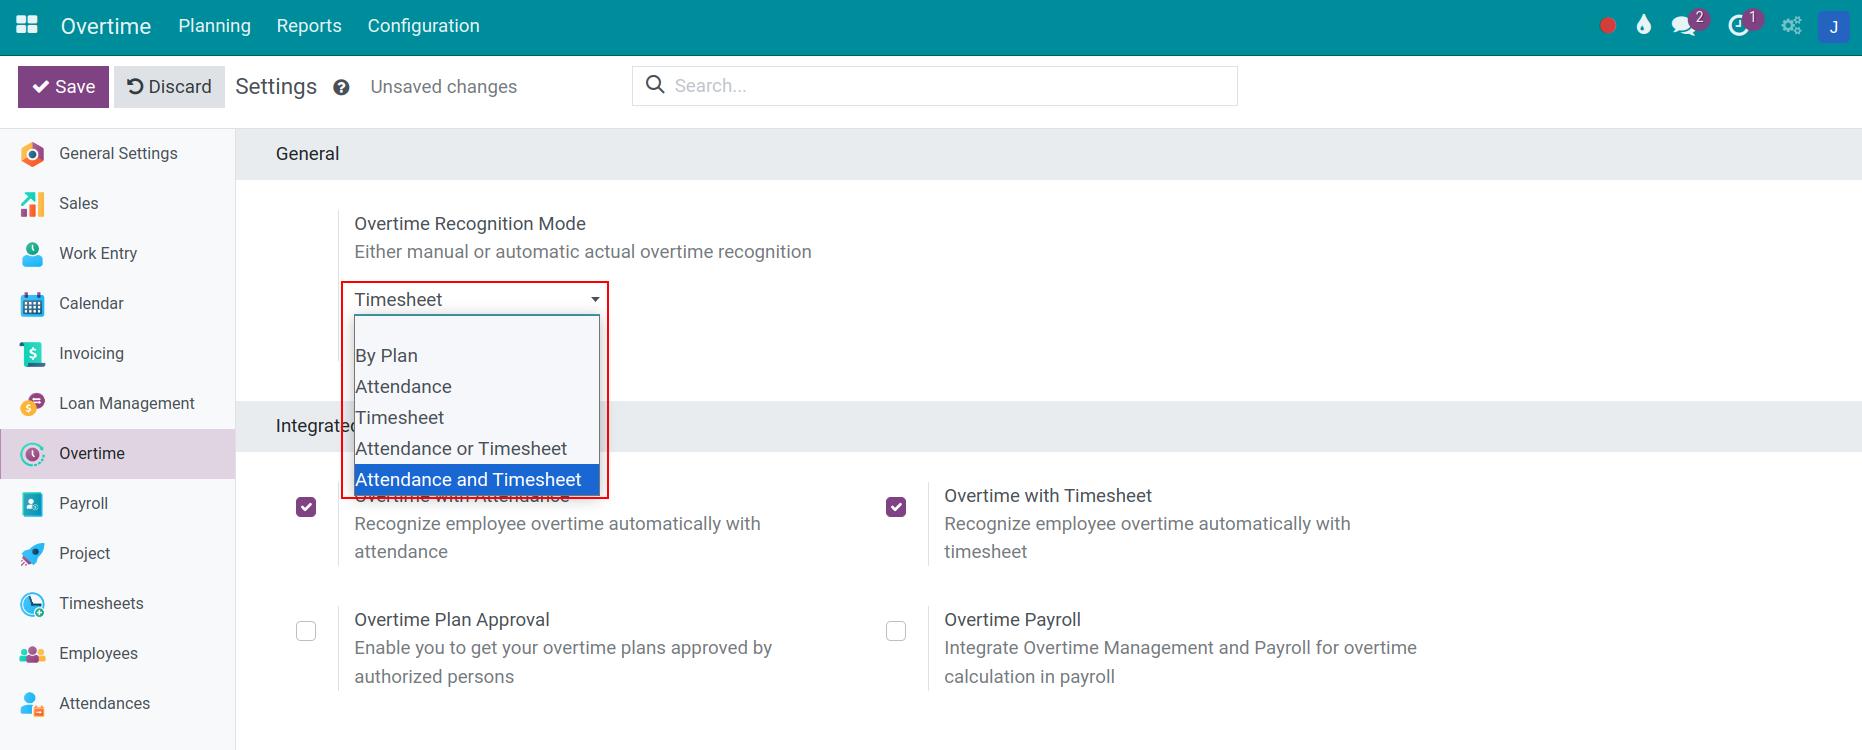Select By Plan in the dropdown list
Image resolution: width=1862 pixels, height=750 pixels.
coord(477,356)
